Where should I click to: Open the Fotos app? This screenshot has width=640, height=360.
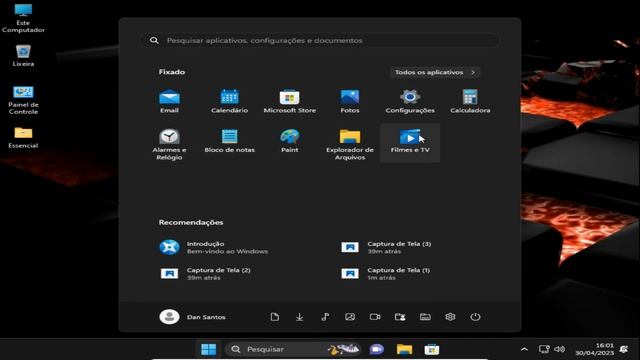(350, 102)
